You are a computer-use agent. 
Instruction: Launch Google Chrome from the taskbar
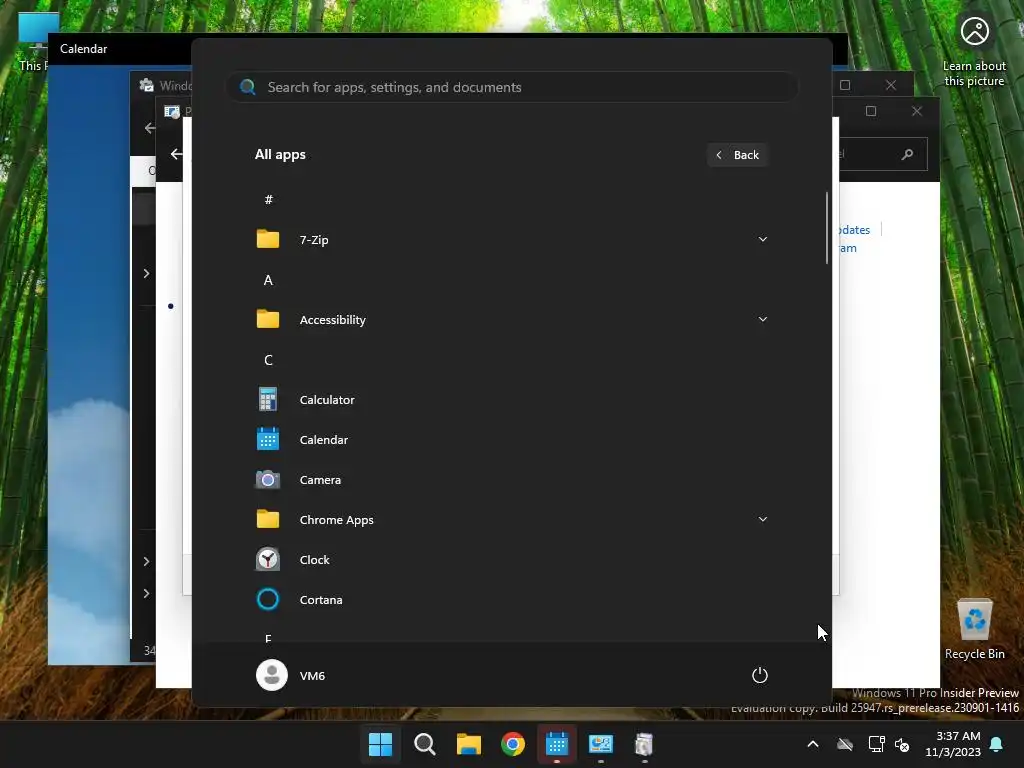(513, 744)
